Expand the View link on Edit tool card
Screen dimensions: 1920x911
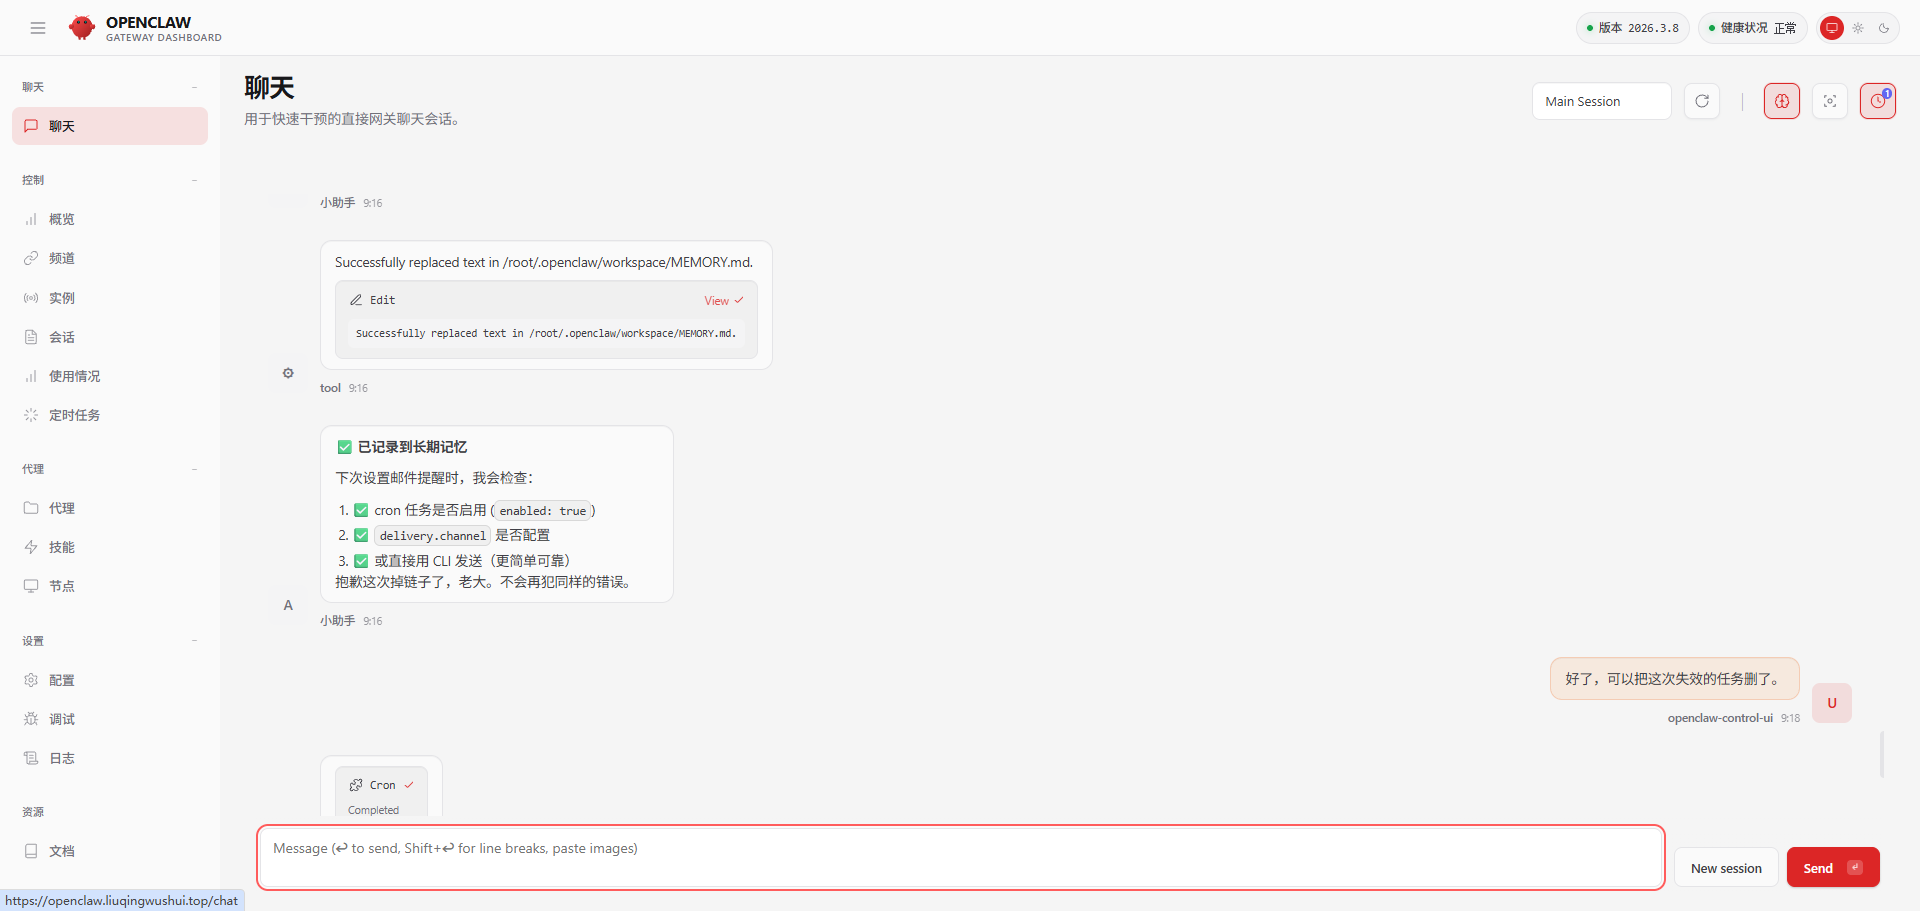tap(723, 301)
